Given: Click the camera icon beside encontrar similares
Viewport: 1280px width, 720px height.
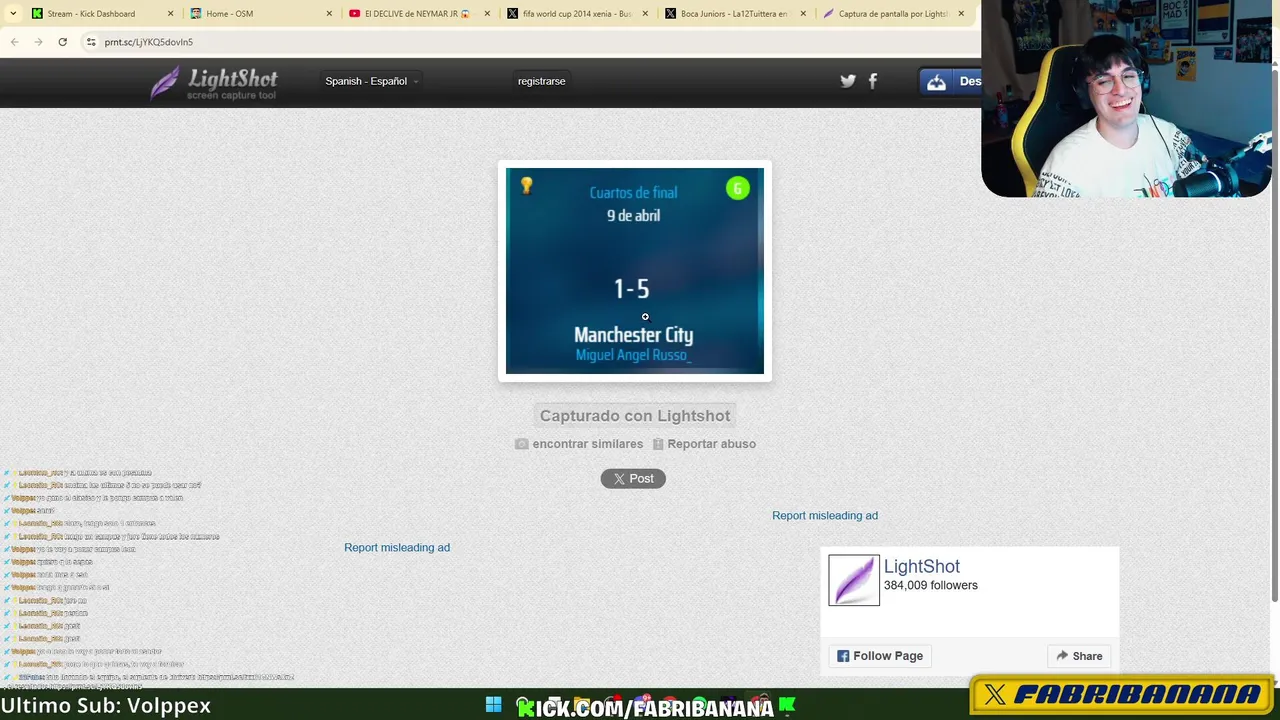Looking at the screenshot, I should tap(521, 444).
